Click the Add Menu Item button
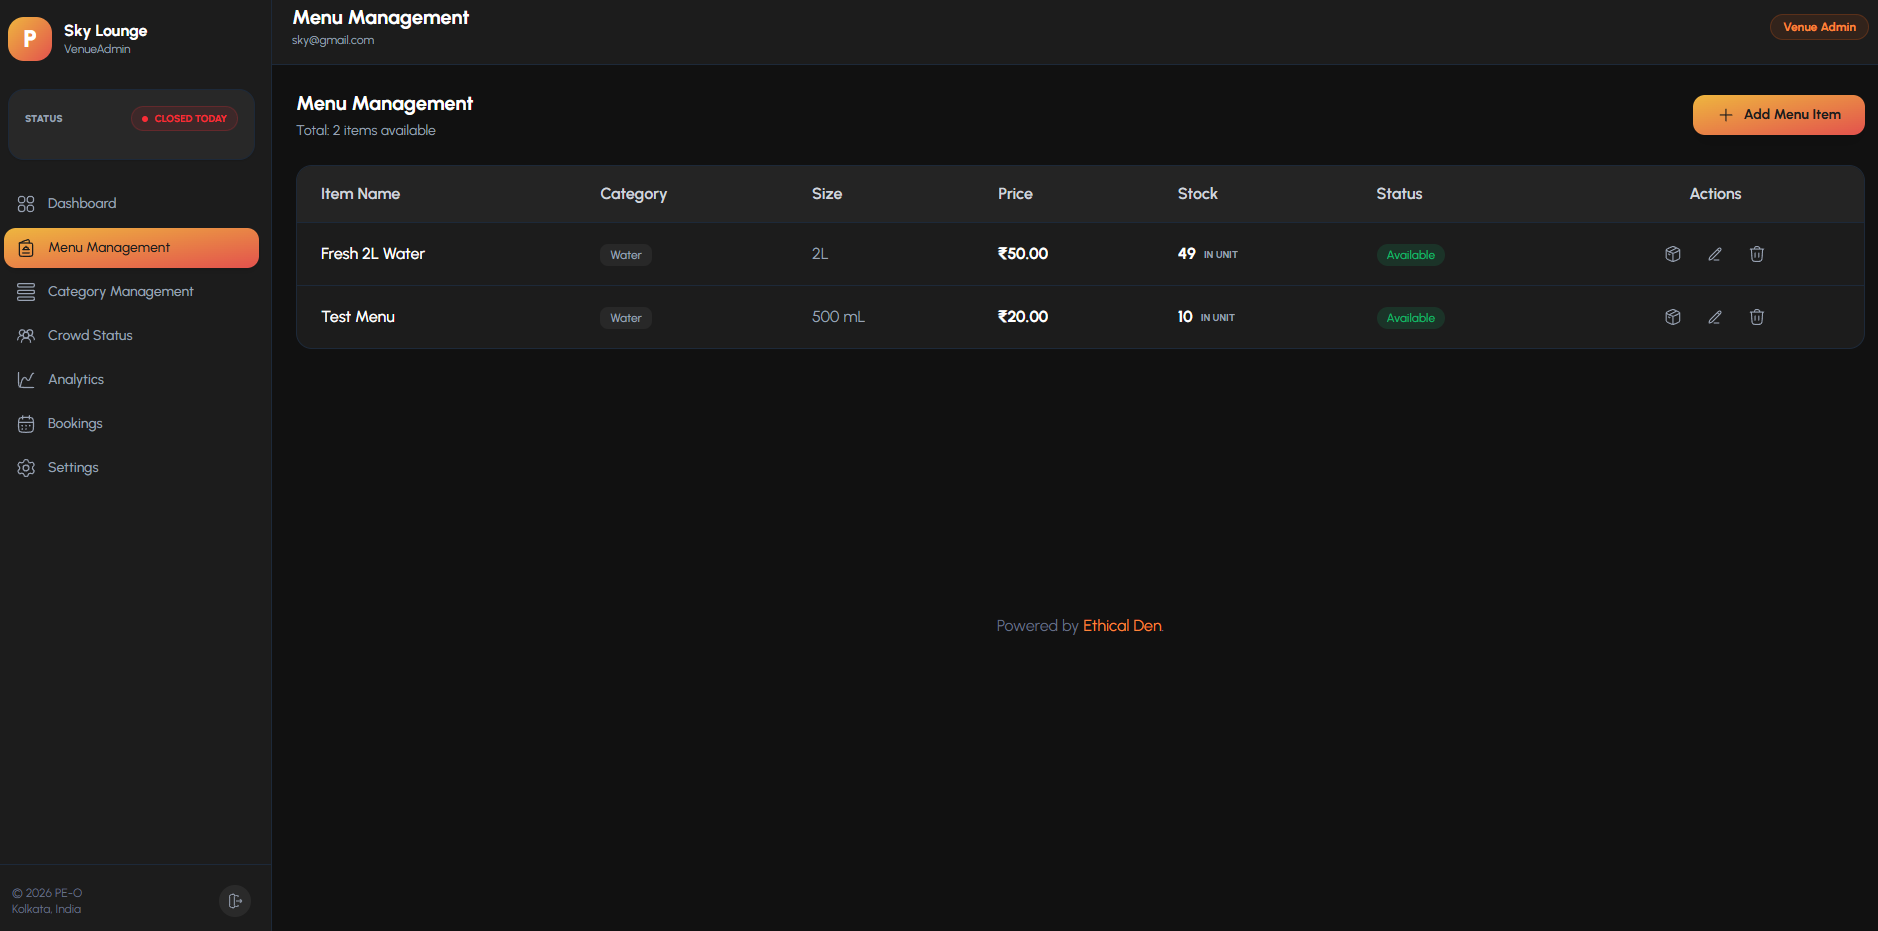Screen dimensions: 1878x931 (1778, 115)
